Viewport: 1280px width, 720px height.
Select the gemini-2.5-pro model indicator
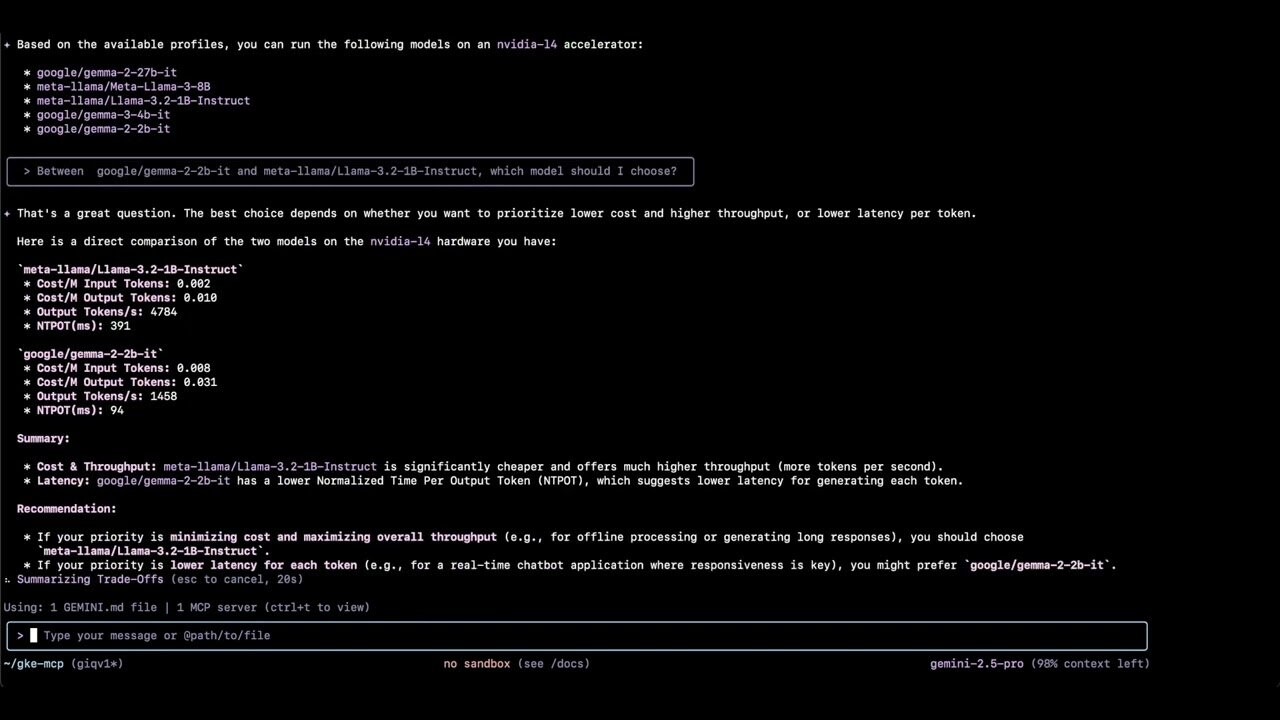point(977,663)
